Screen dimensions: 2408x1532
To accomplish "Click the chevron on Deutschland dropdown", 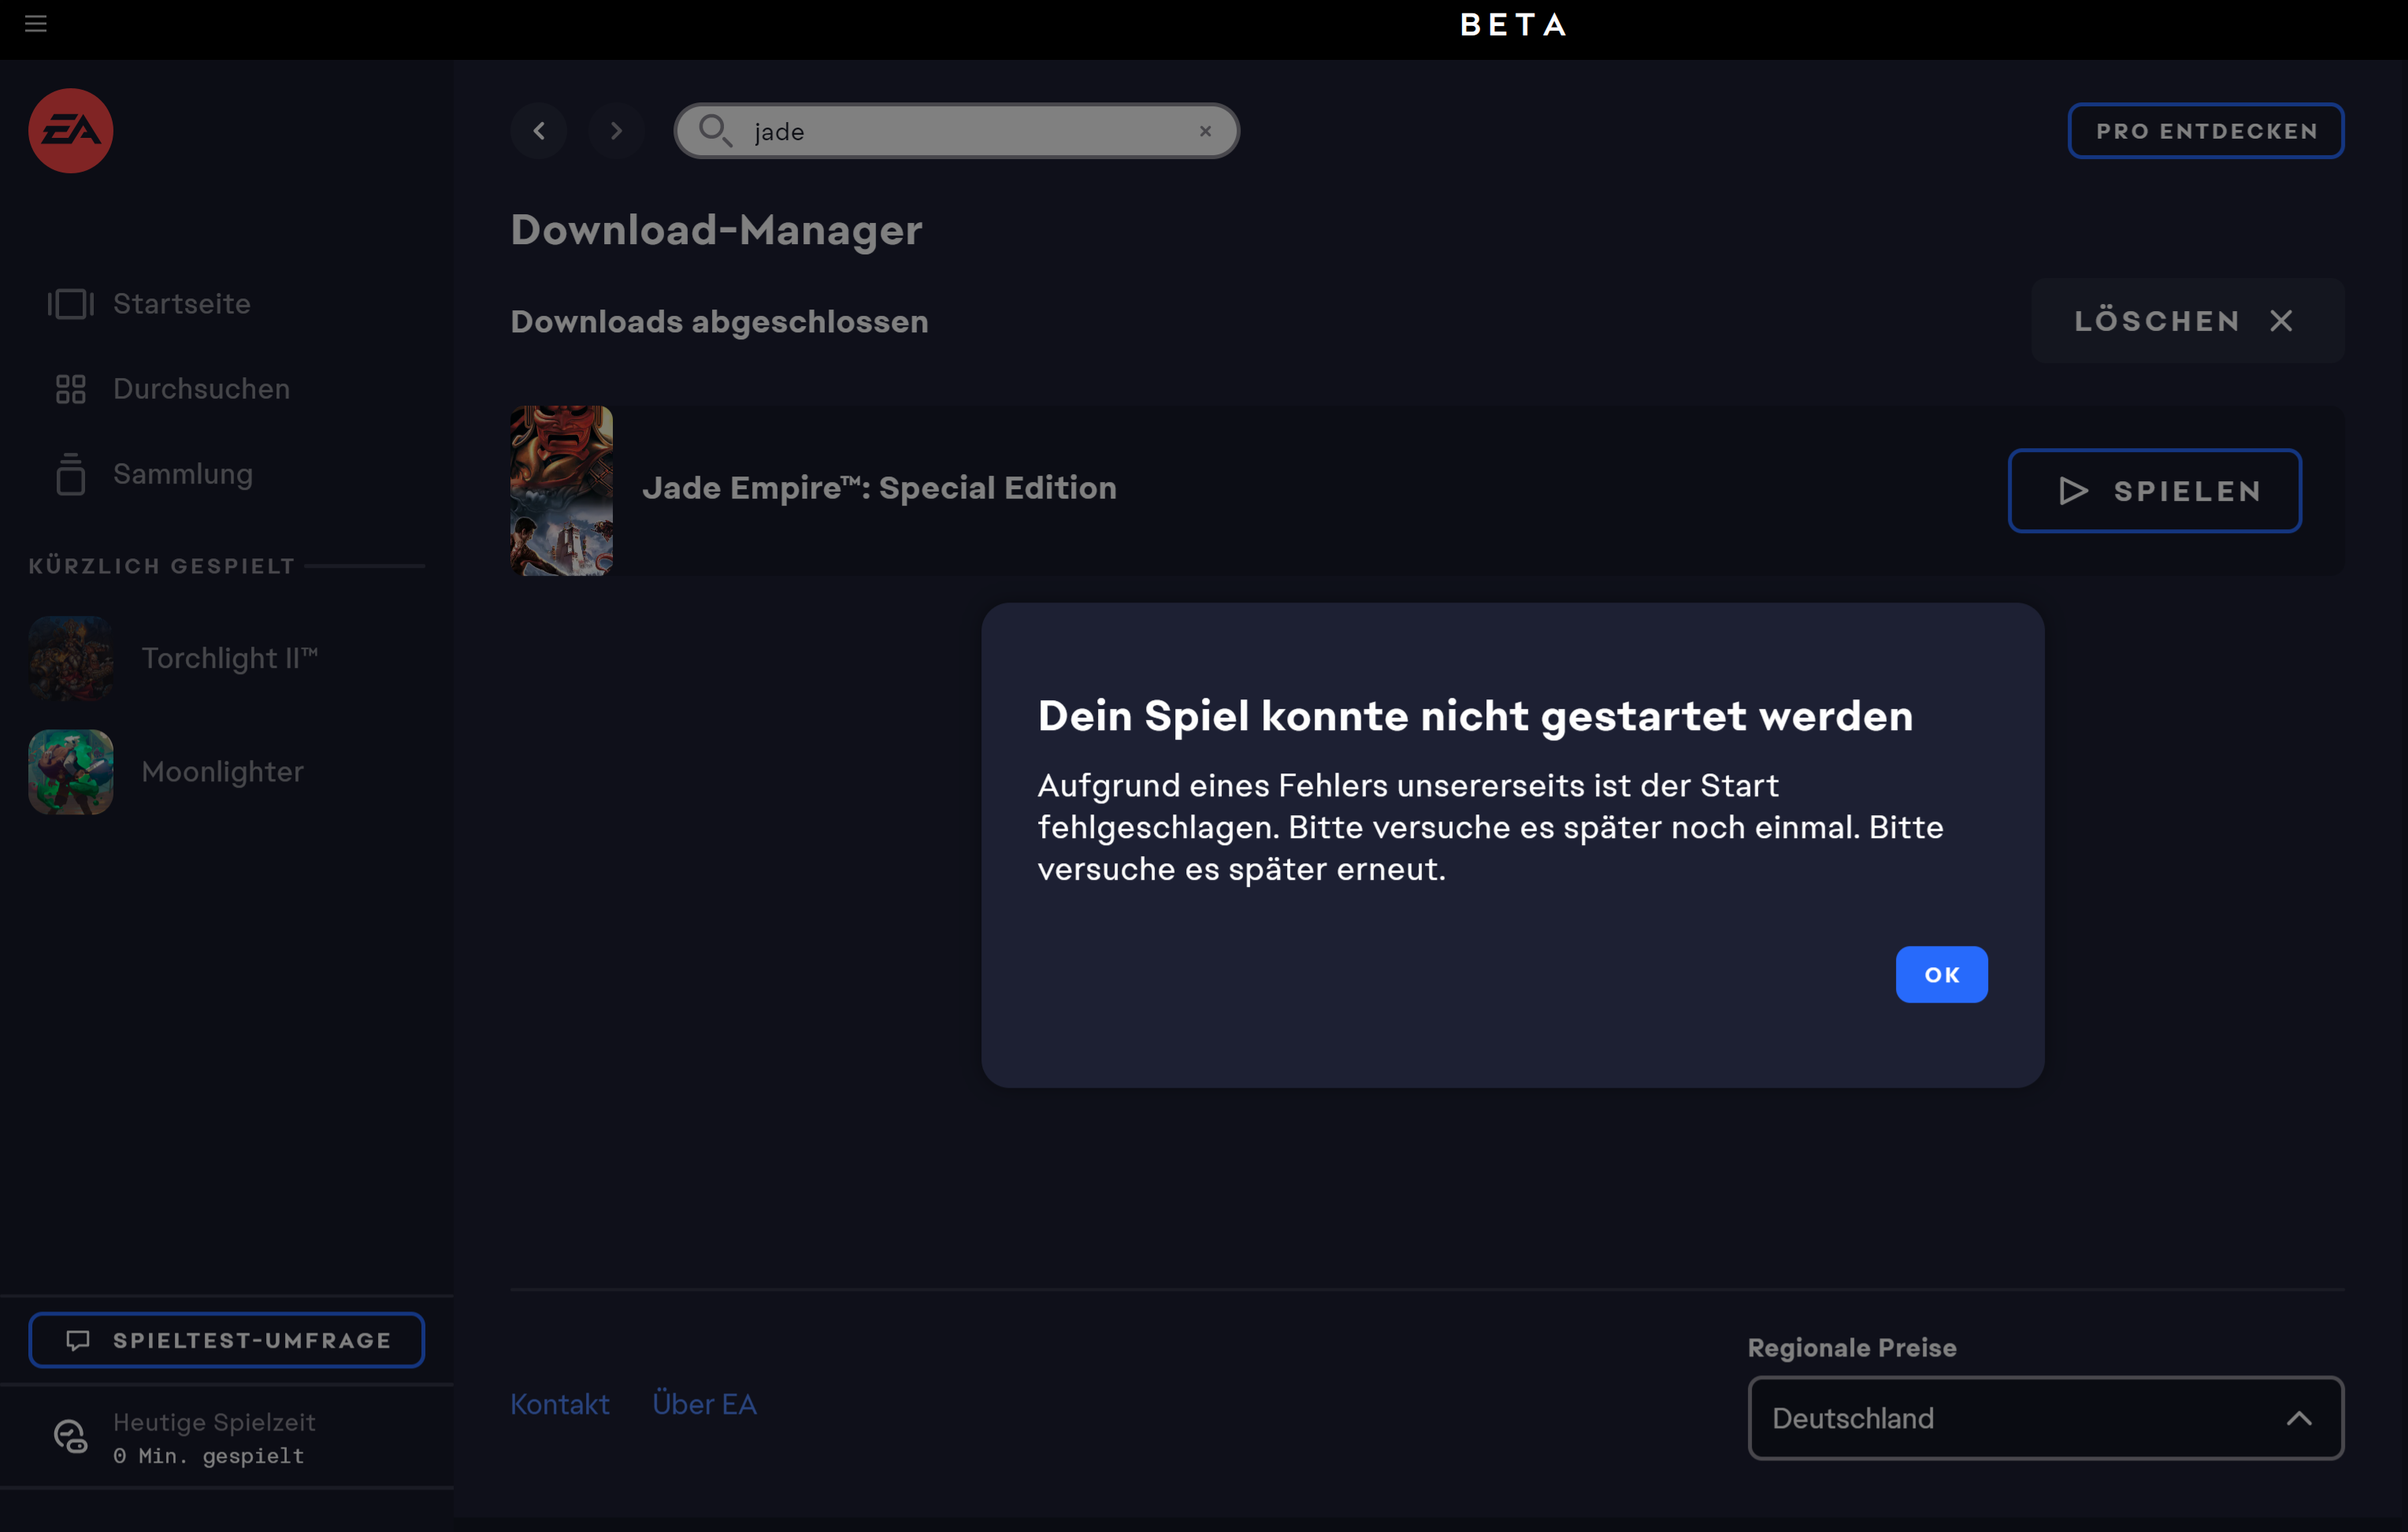I will click(x=2299, y=1418).
